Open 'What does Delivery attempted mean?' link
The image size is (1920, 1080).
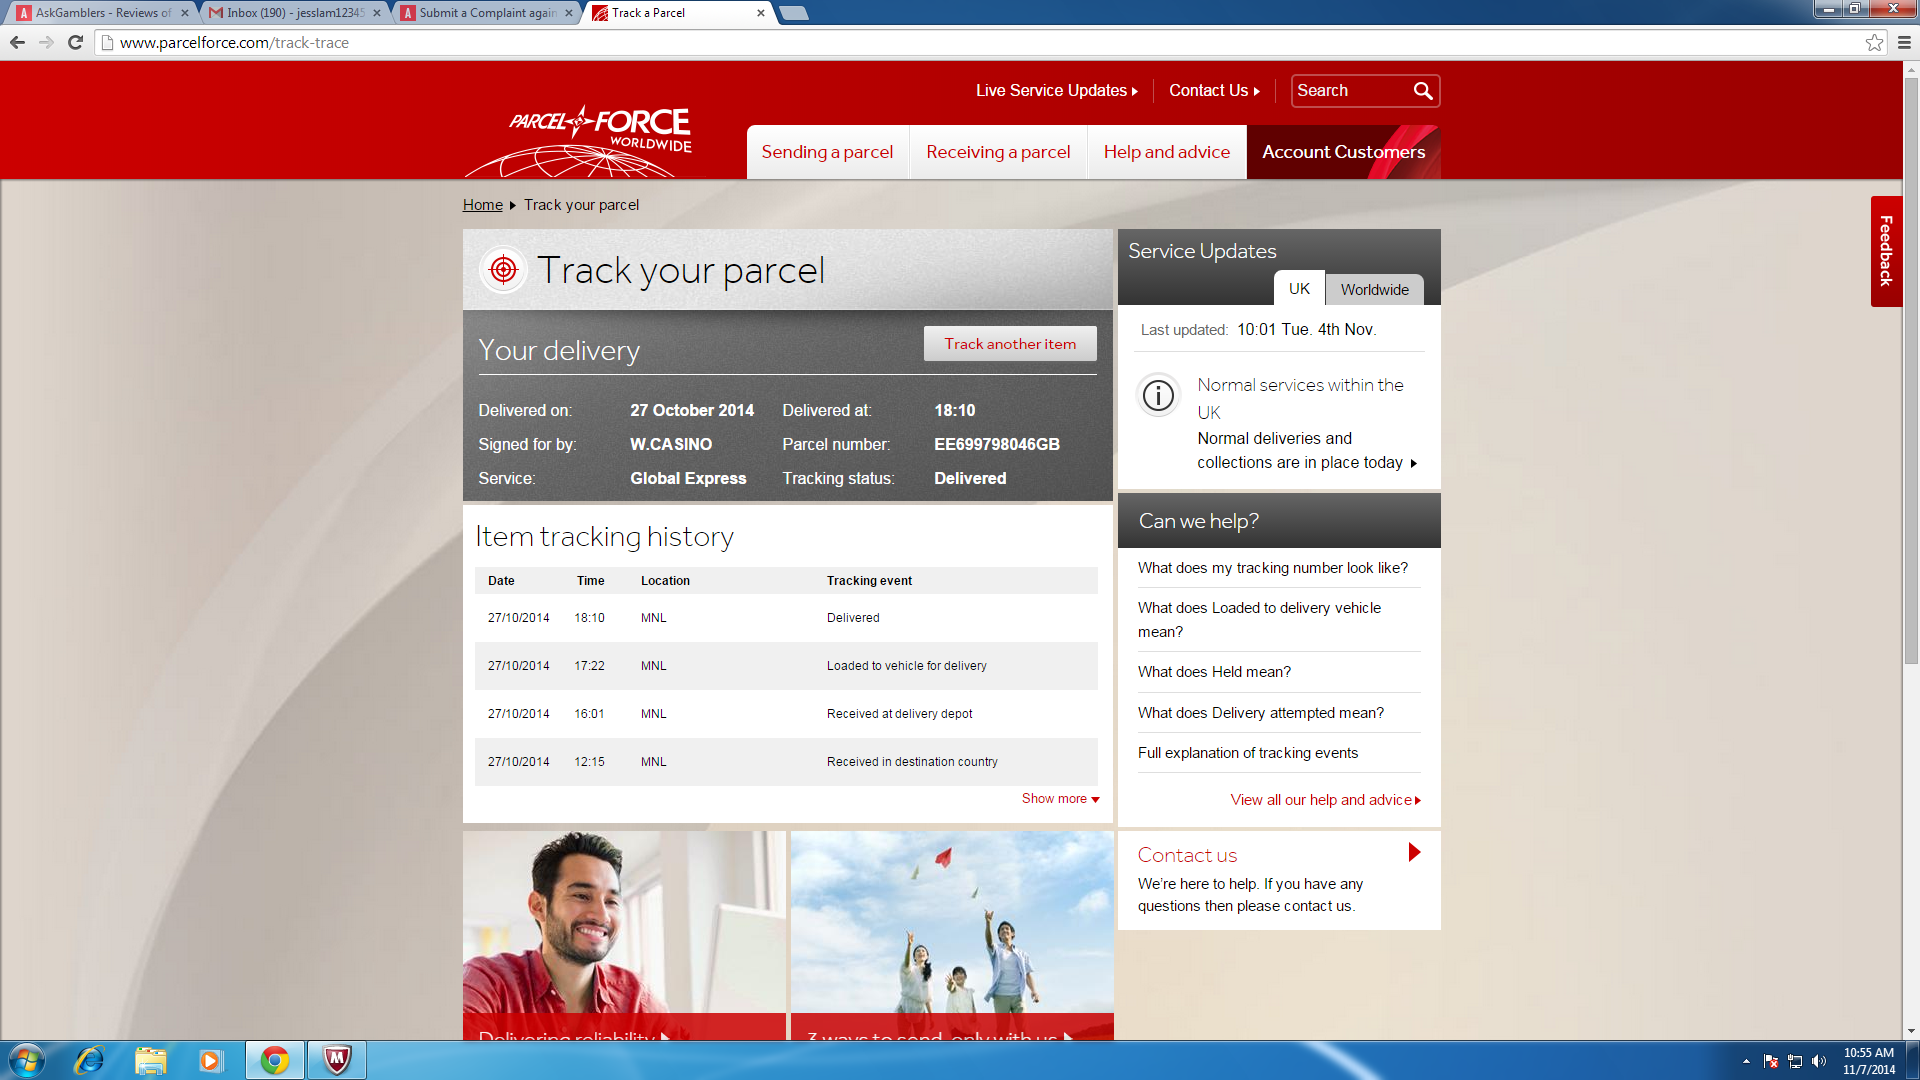click(x=1260, y=713)
